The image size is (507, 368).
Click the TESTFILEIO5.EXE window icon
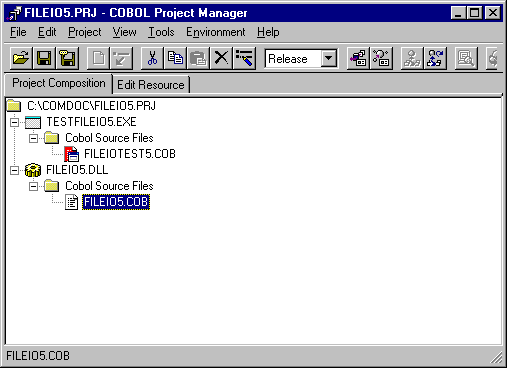pyautogui.click(x=33, y=122)
